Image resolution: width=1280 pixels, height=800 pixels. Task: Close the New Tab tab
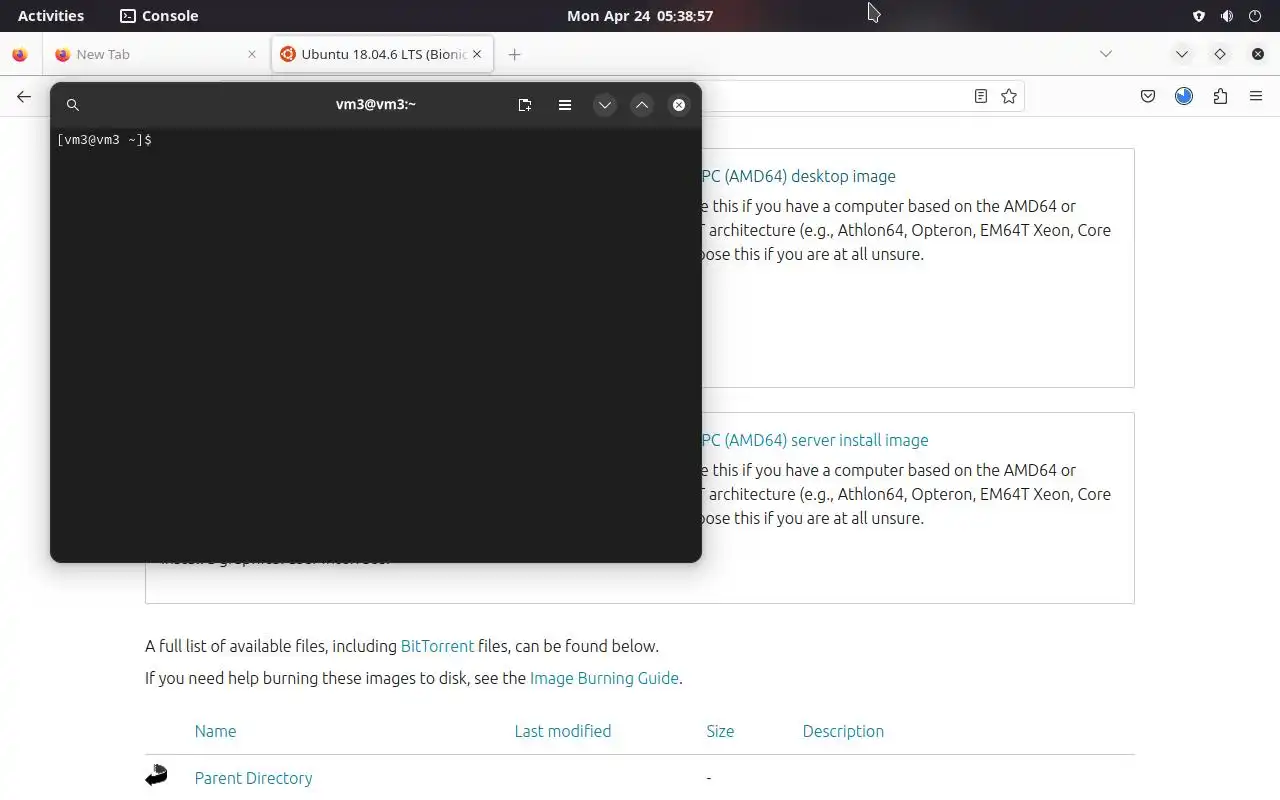[252, 54]
